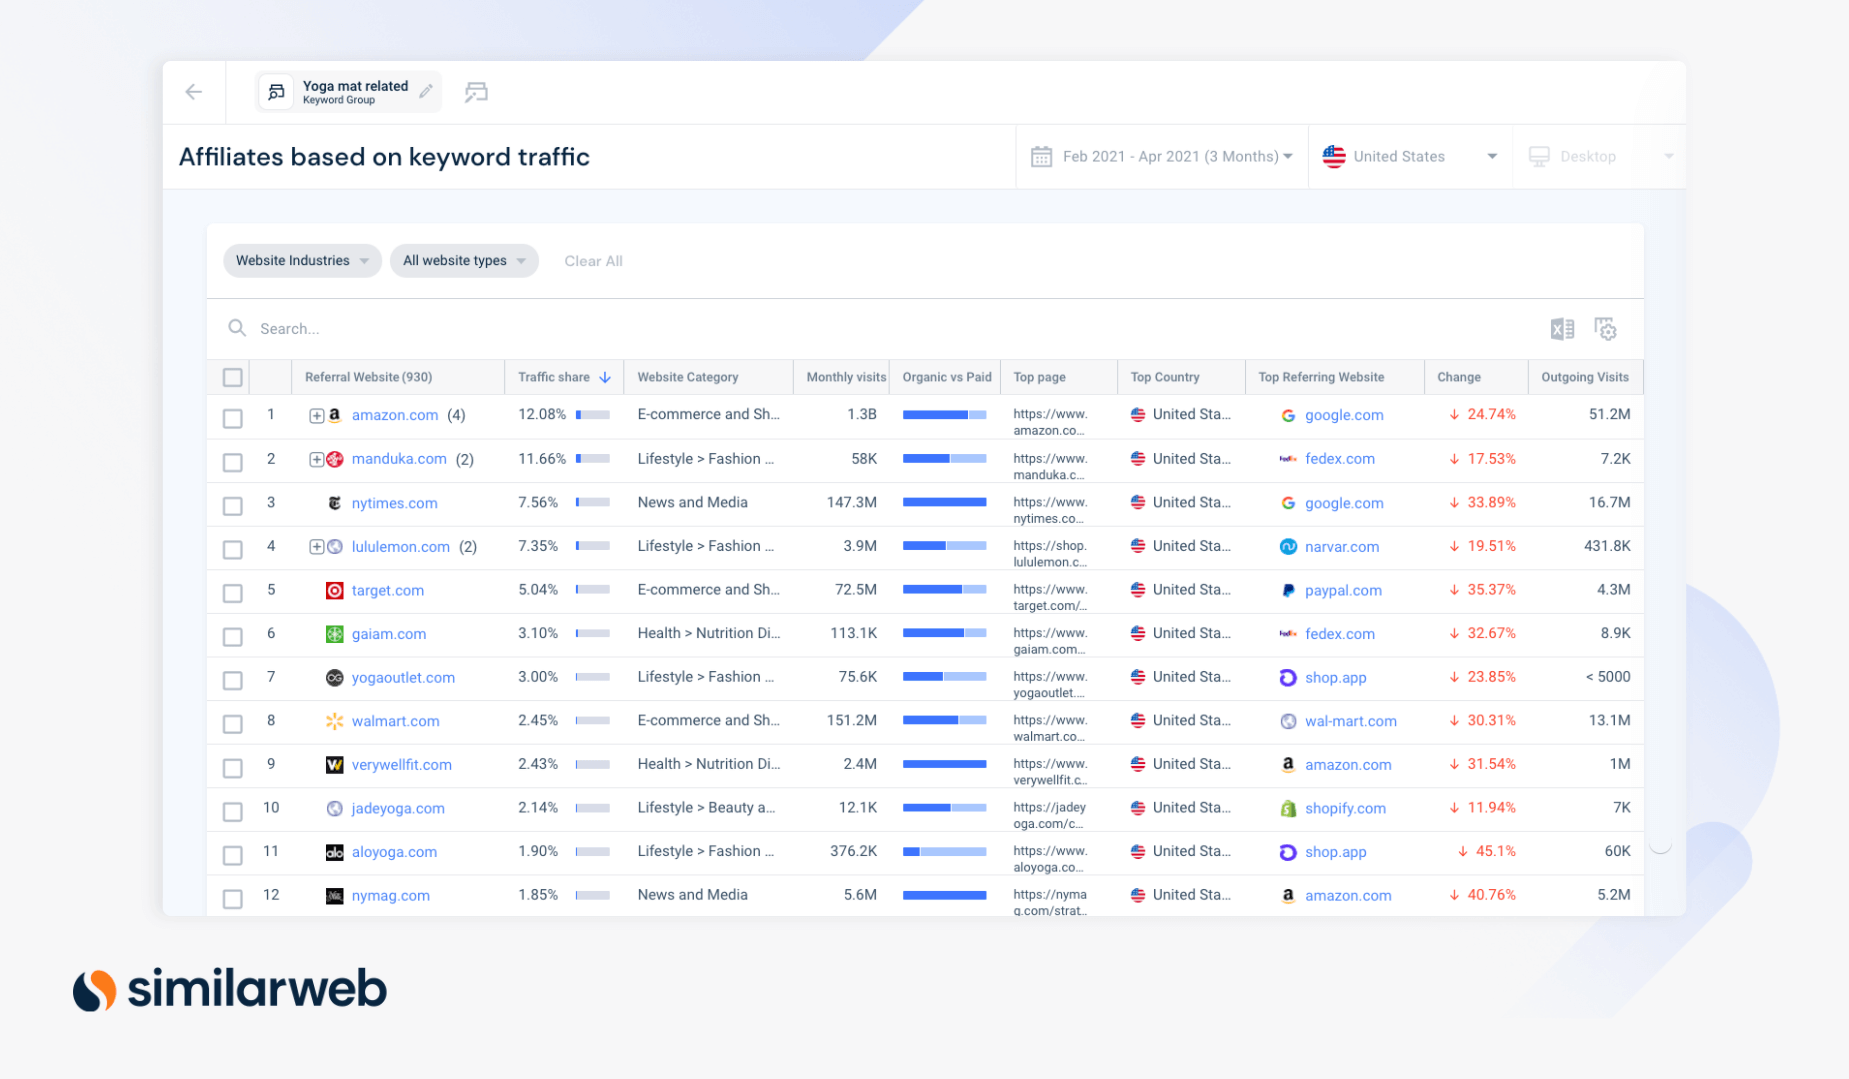The height and width of the screenshot is (1079, 1849).
Task: Toggle the select-all checkbox in table header
Action: coord(233,378)
